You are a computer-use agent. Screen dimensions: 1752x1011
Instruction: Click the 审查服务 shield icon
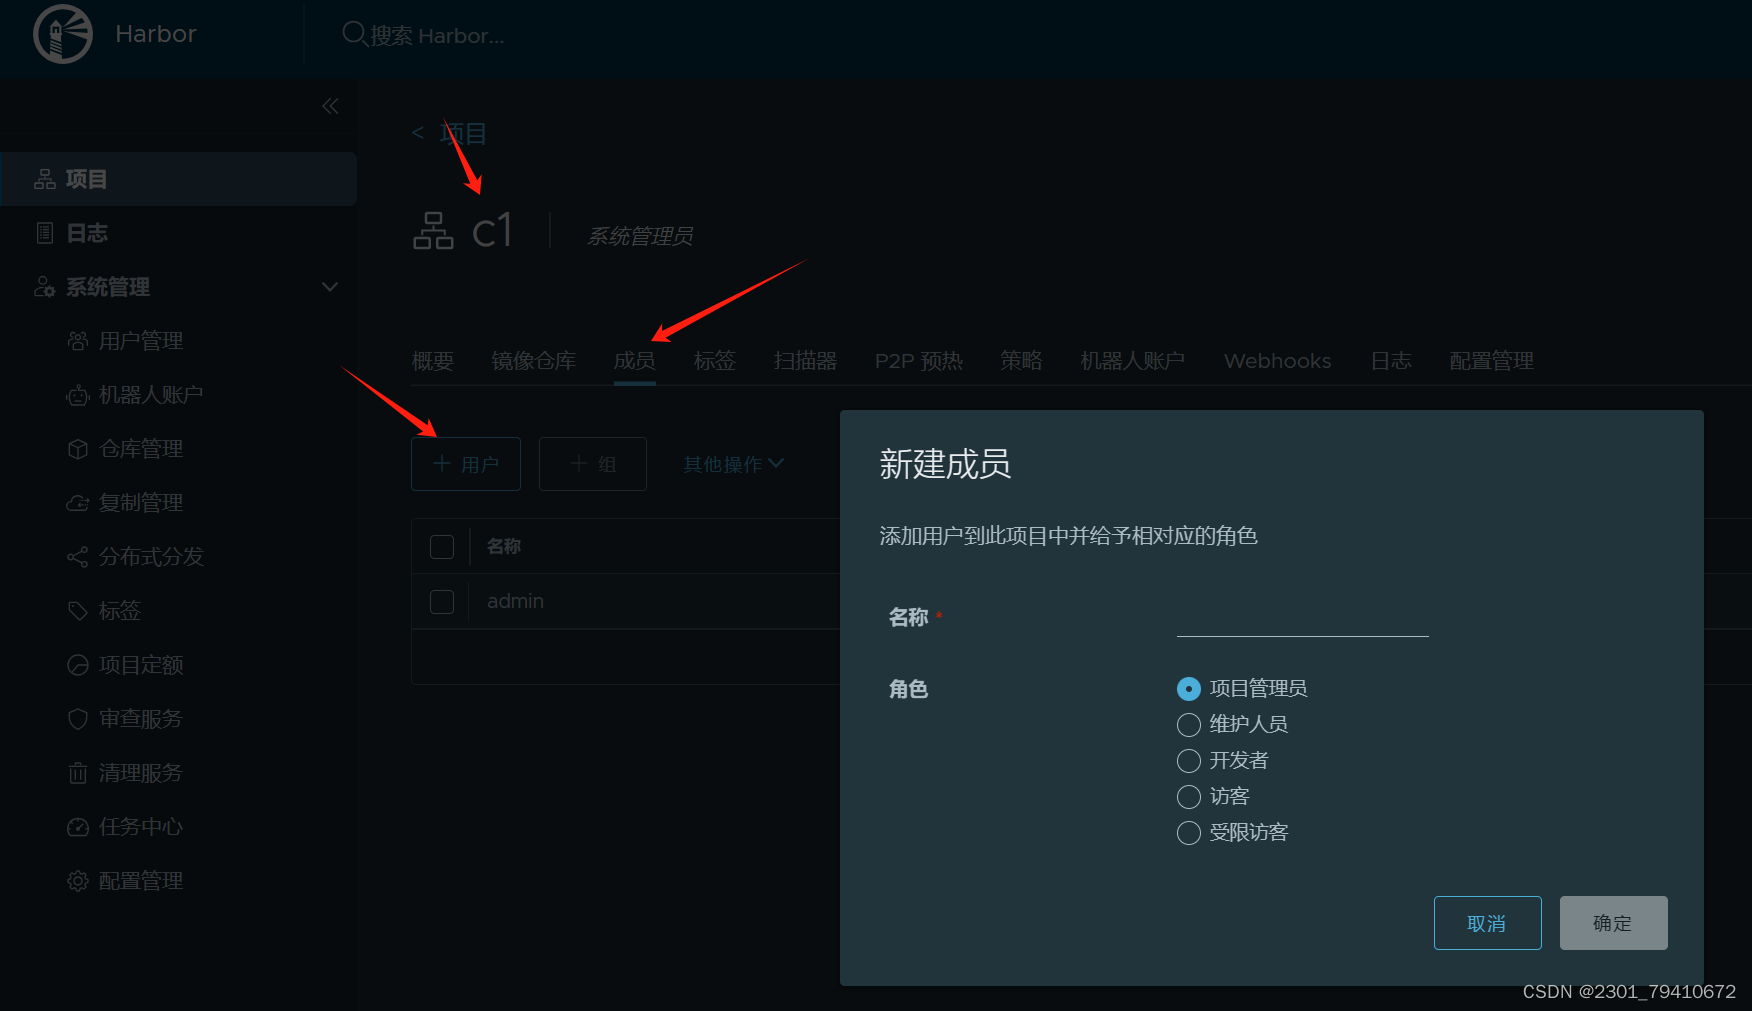click(78, 719)
